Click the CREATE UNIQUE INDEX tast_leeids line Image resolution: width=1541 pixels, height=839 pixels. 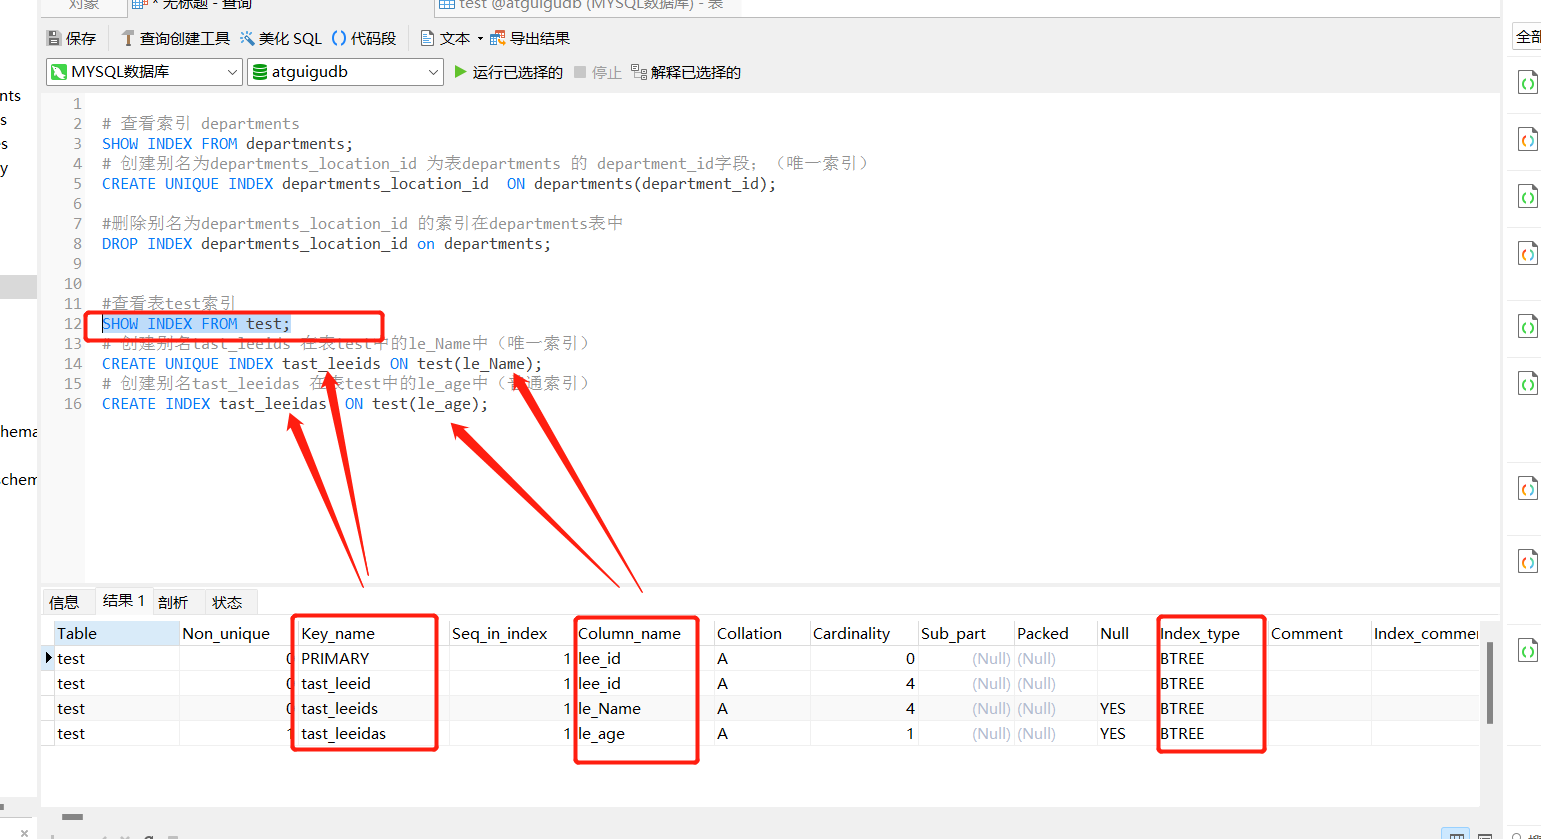(322, 364)
